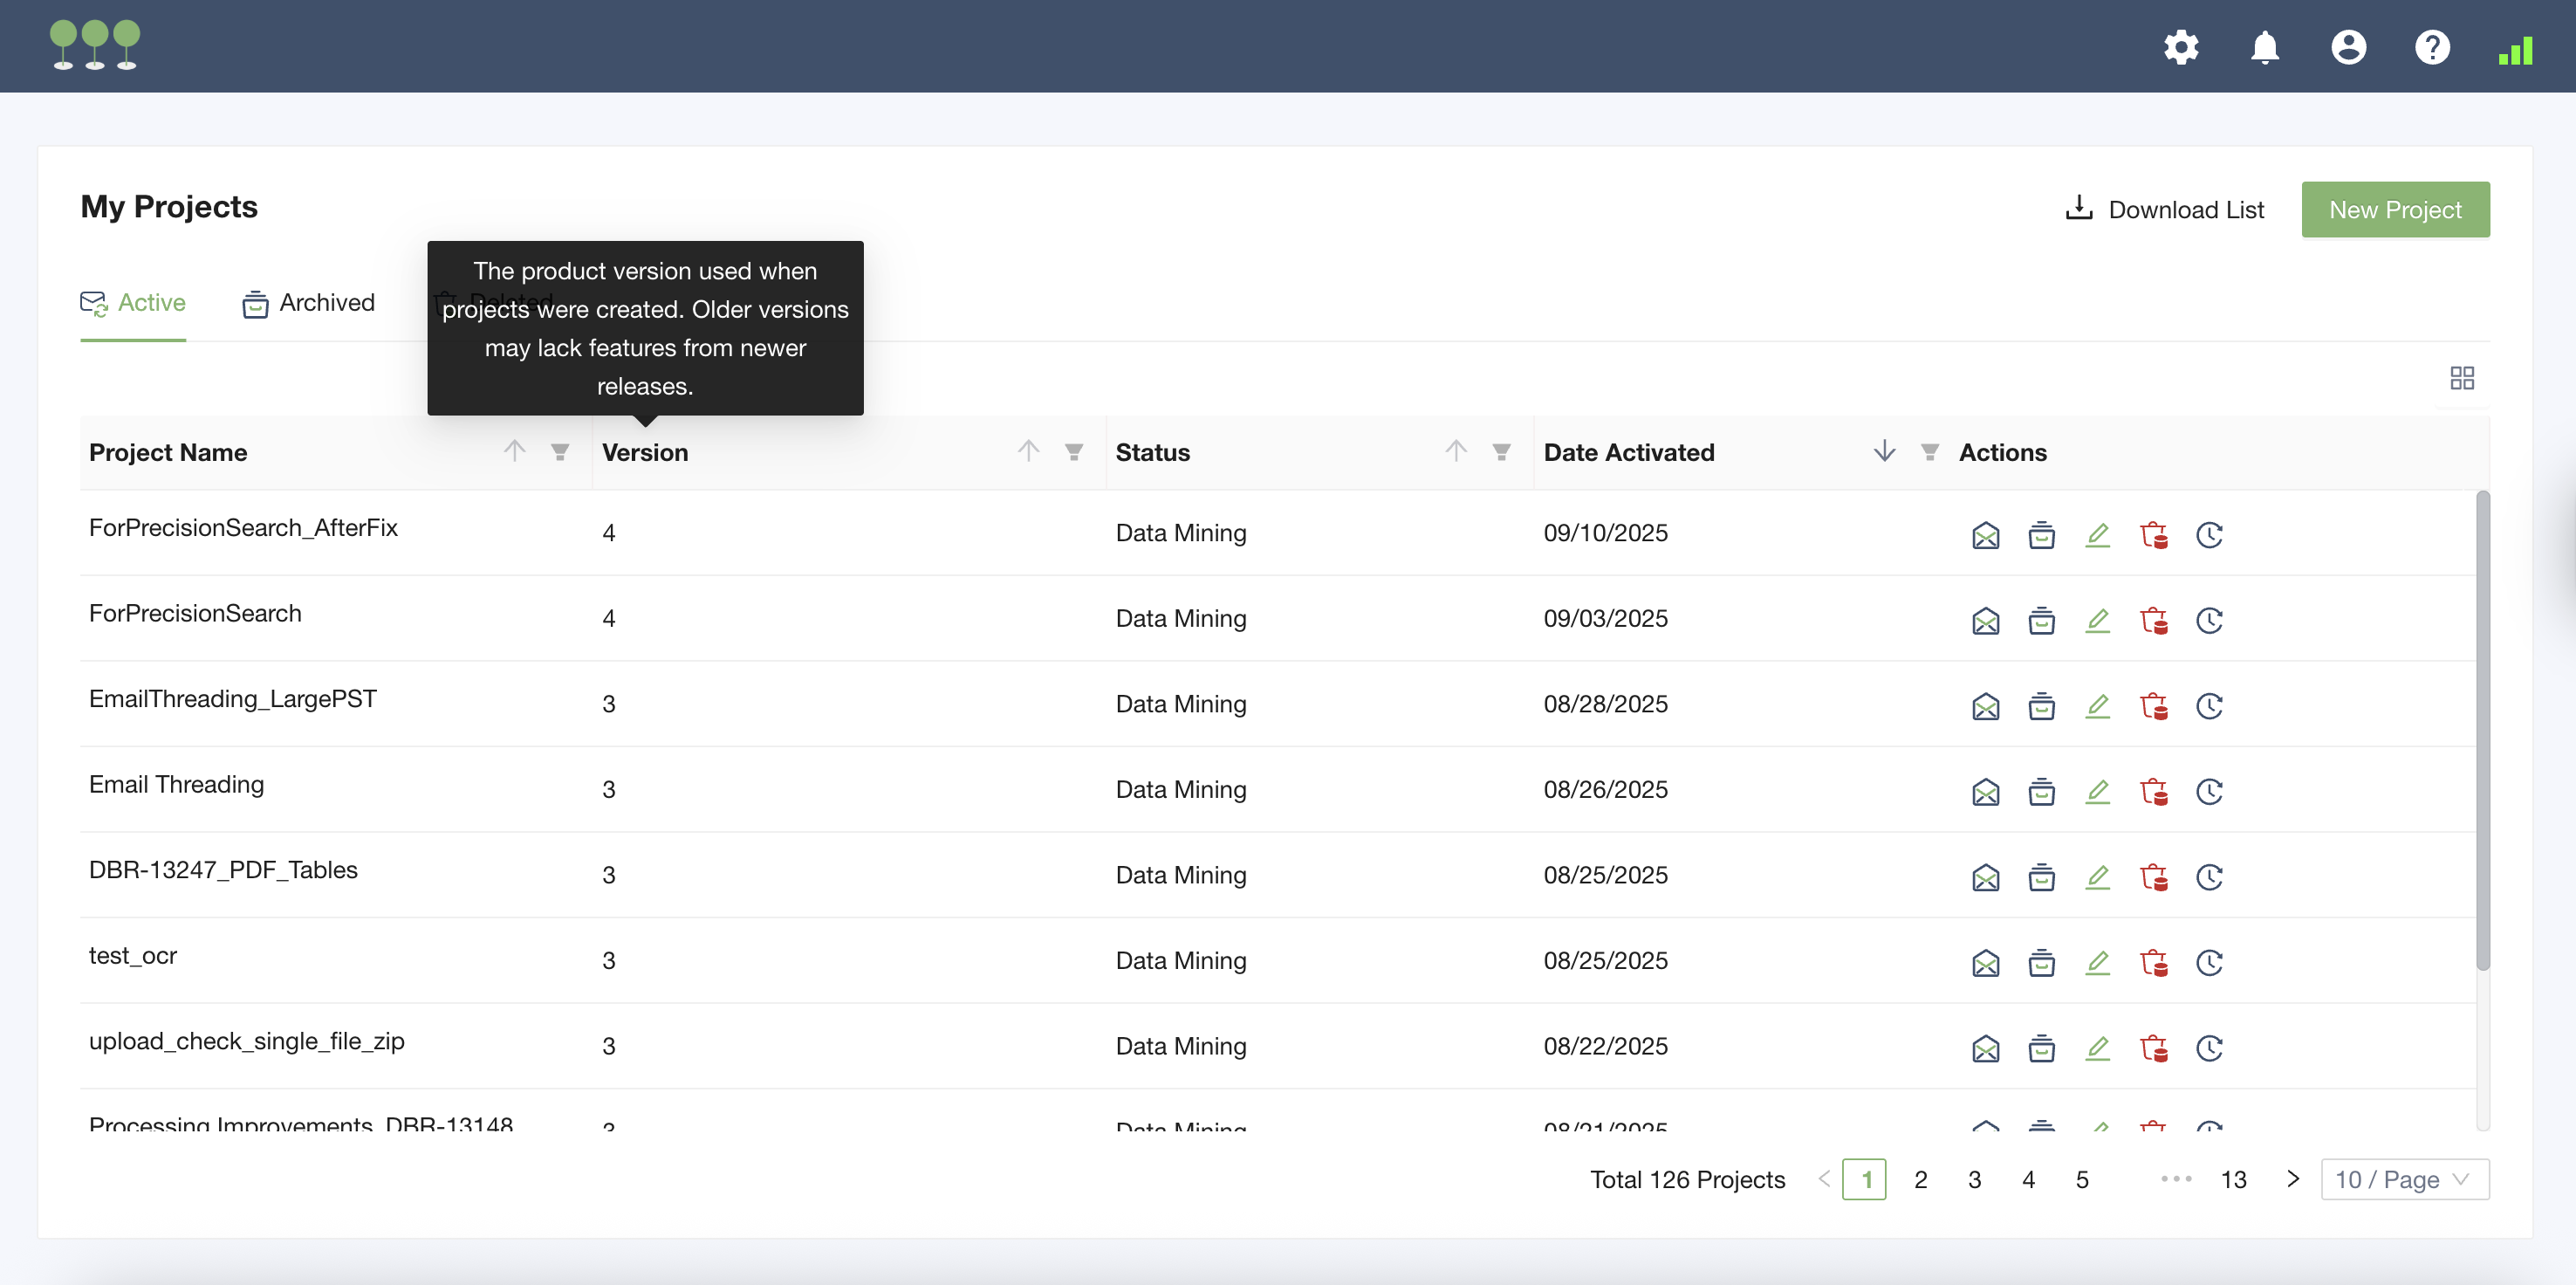Select the Active projects tab
This screenshot has height=1285, width=2576.
point(133,303)
